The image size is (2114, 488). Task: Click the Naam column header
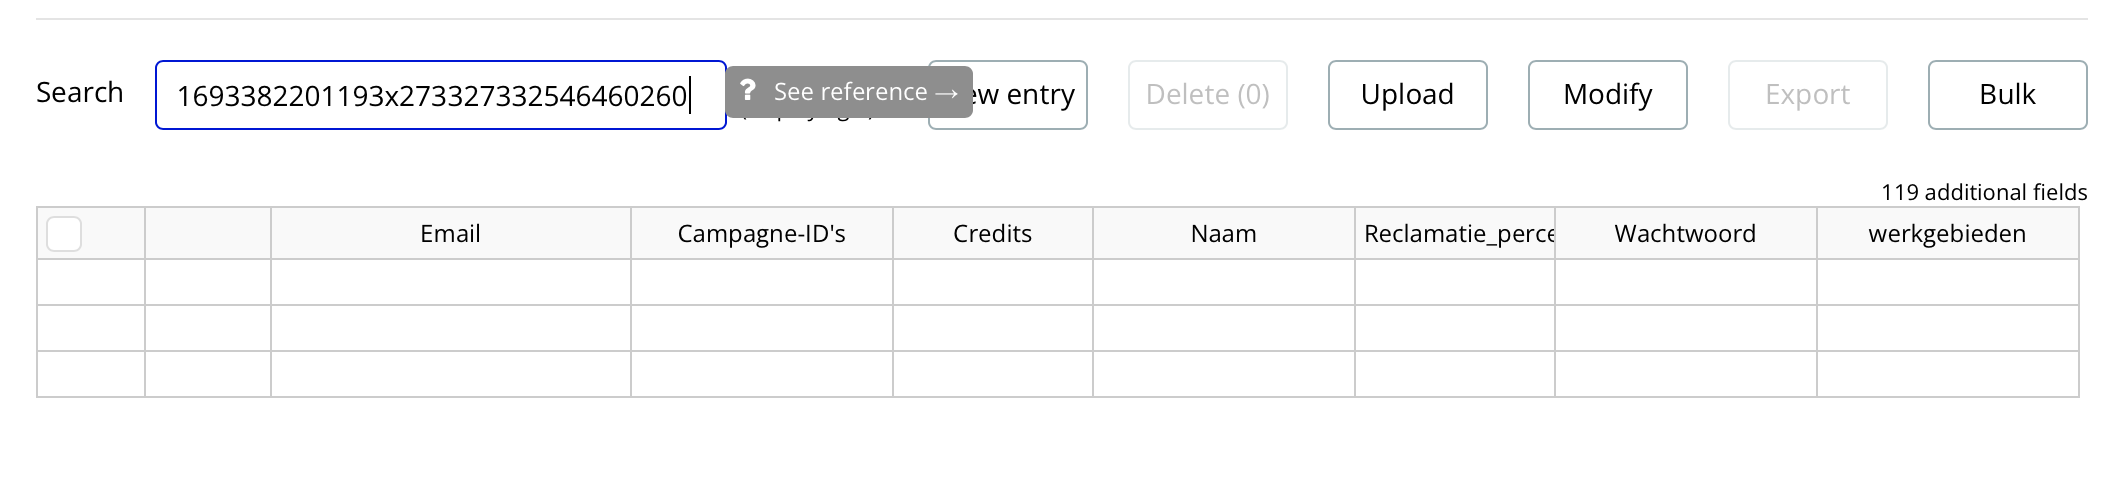point(1223,234)
